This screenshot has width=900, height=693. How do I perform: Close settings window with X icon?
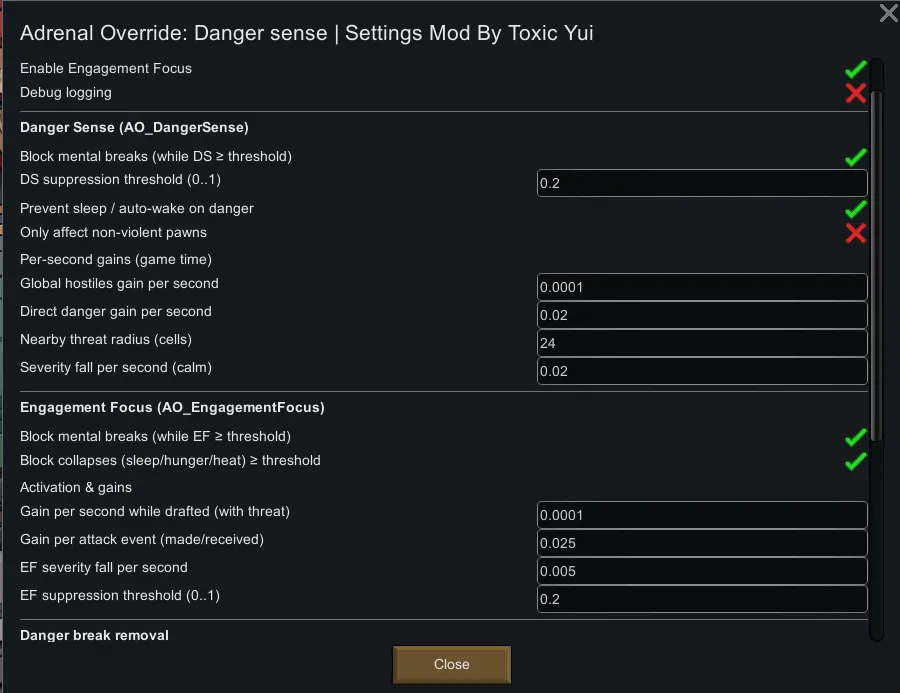point(888,13)
